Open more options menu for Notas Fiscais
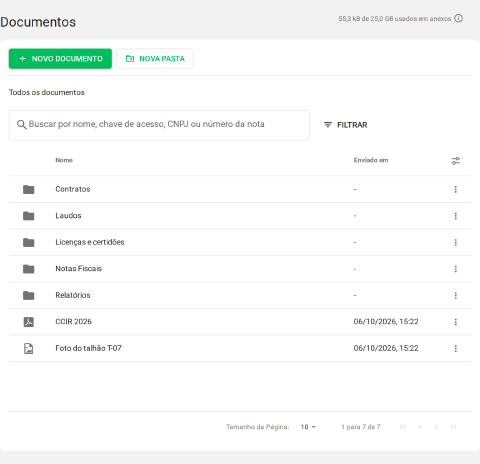 pyautogui.click(x=456, y=269)
